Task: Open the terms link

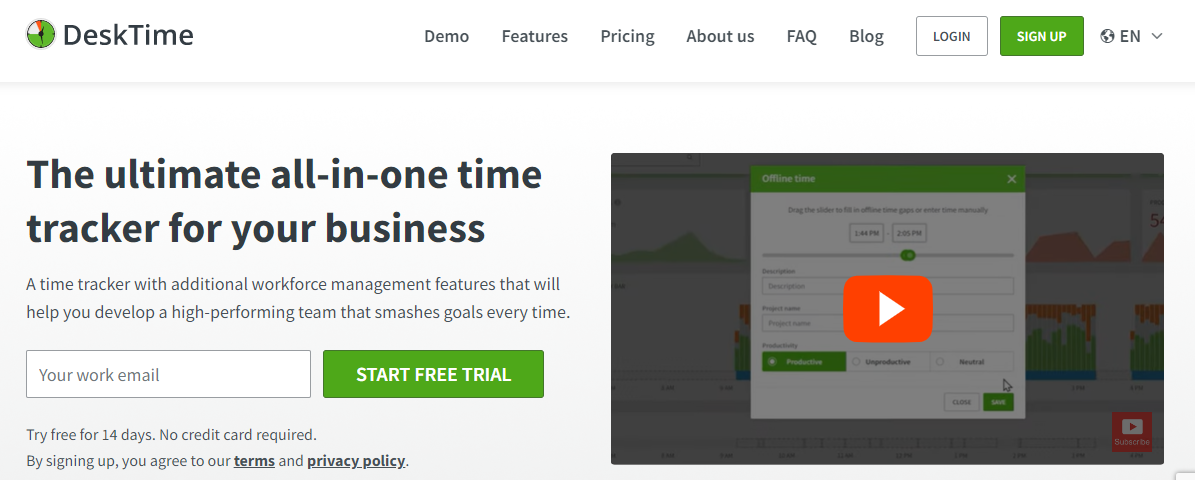Action: (255, 460)
